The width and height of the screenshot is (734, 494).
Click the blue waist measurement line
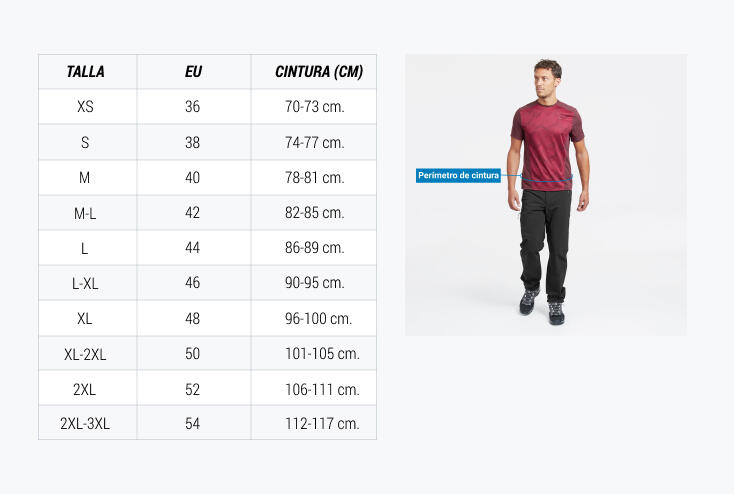(546, 178)
